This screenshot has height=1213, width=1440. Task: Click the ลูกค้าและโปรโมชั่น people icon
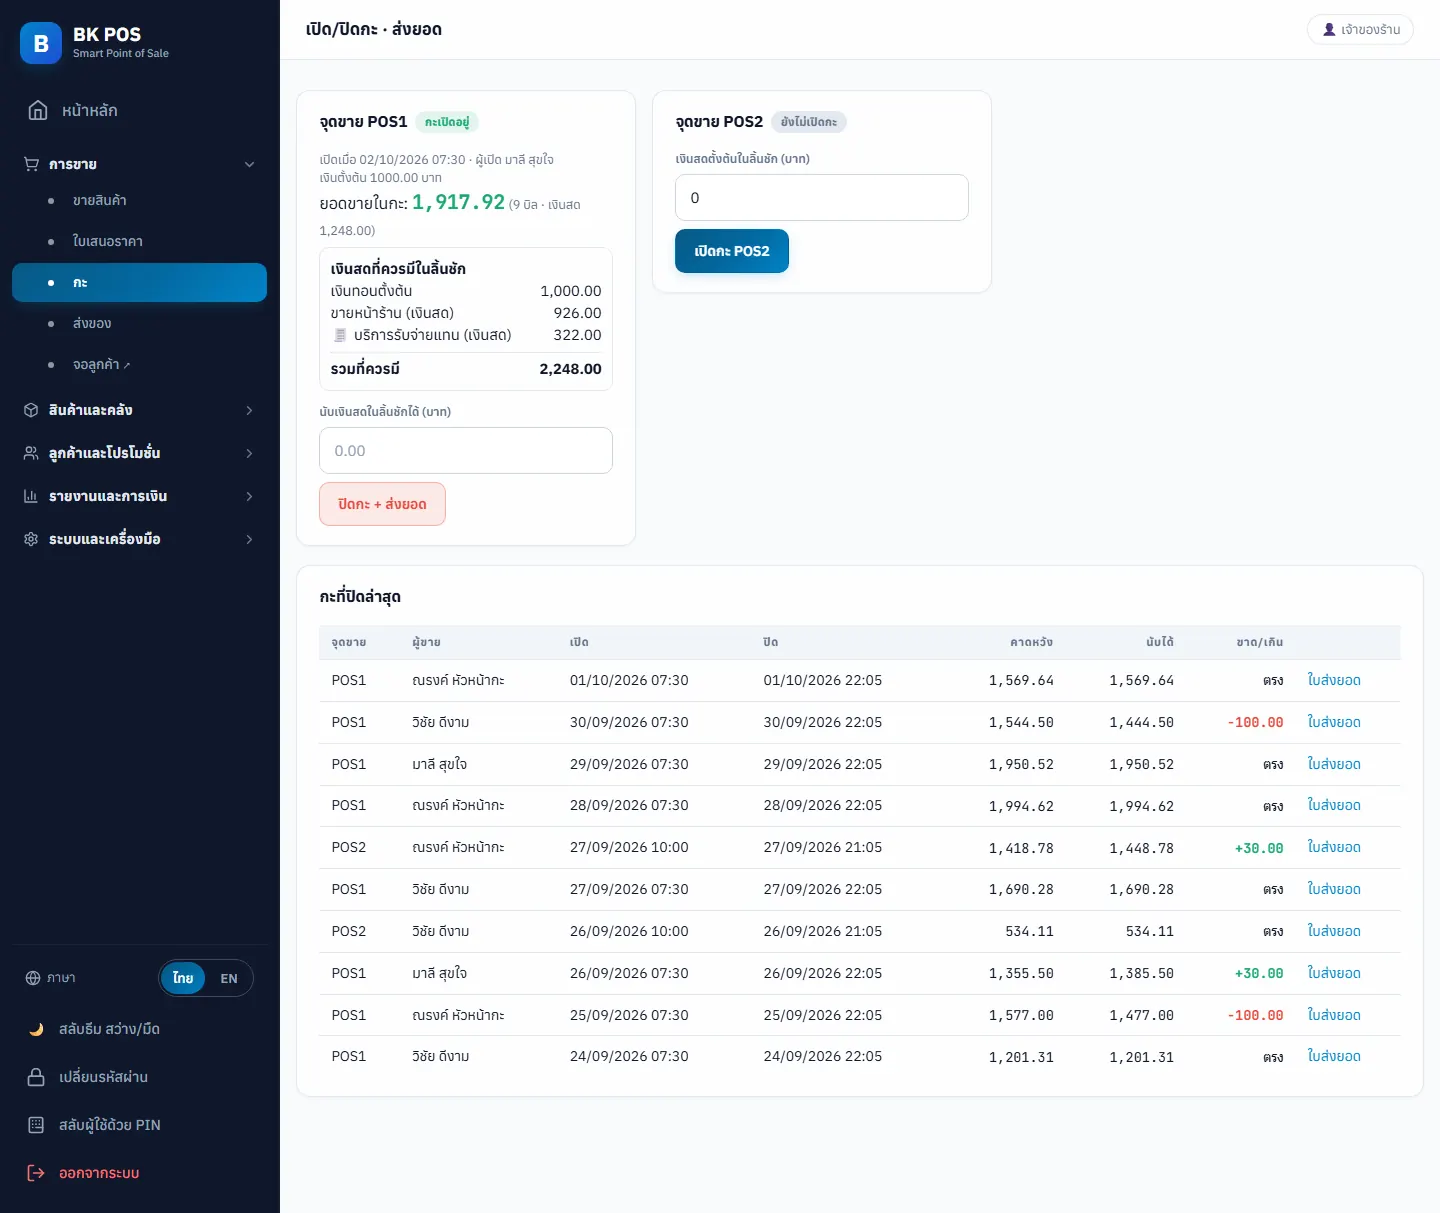coord(31,453)
